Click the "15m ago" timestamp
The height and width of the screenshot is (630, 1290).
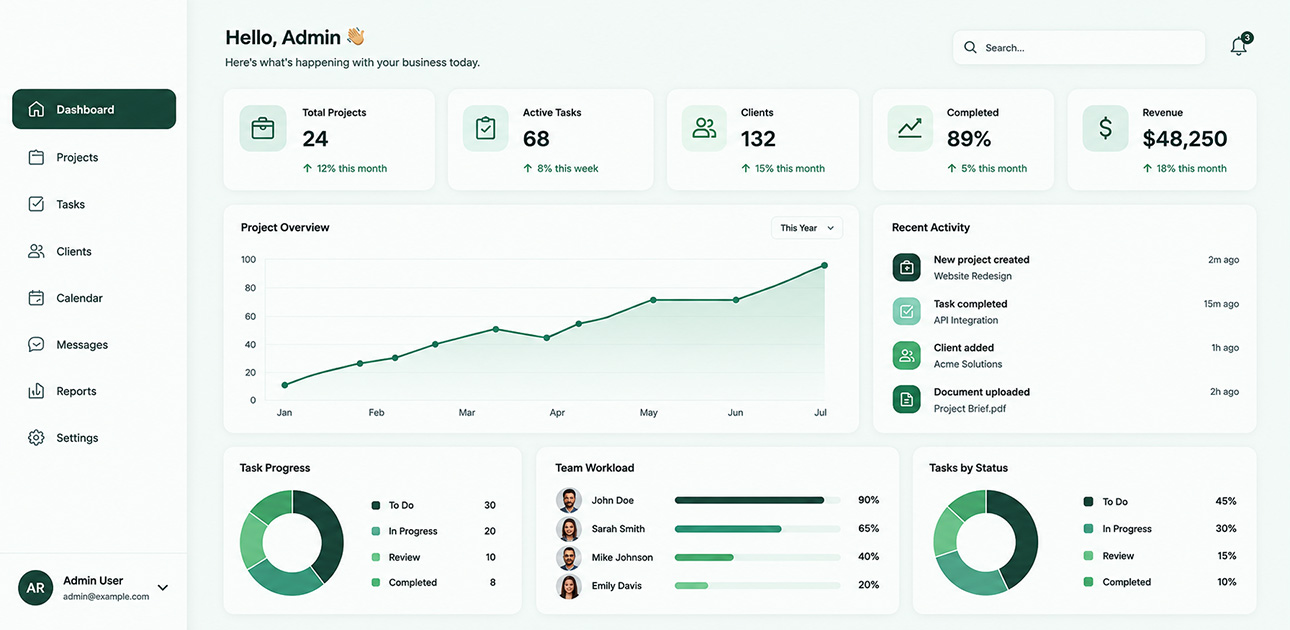(x=1221, y=304)
